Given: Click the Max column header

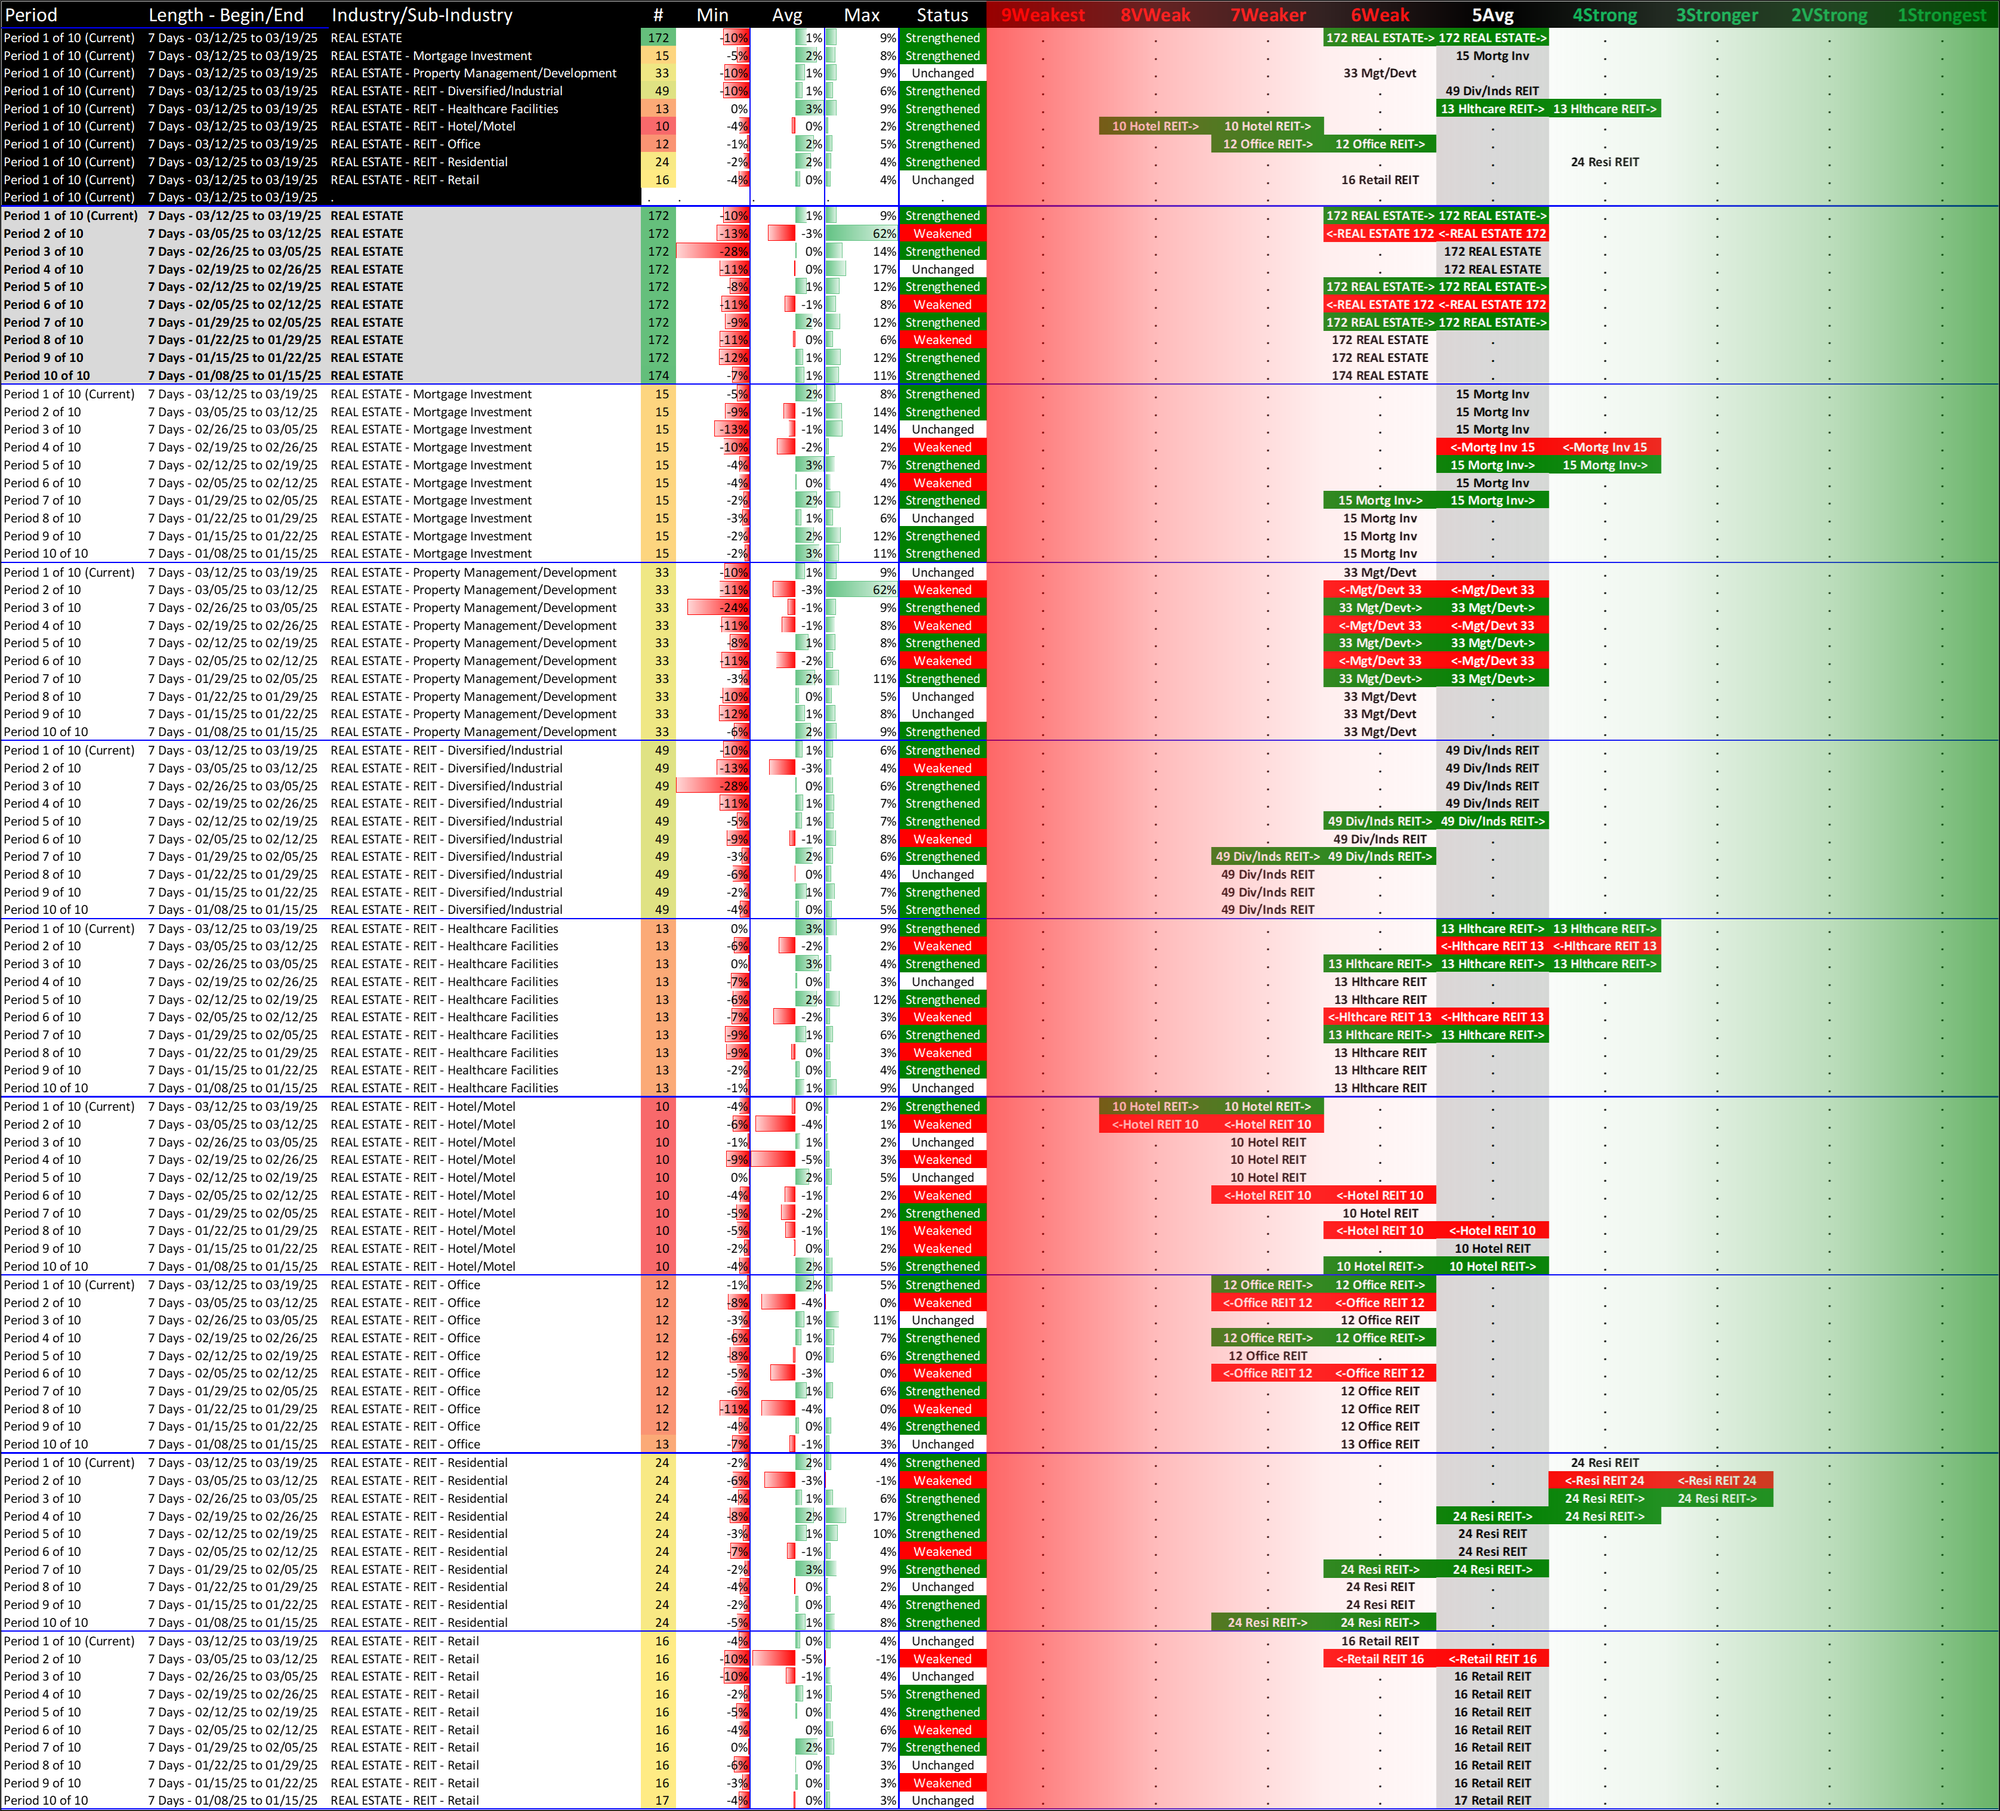Looking at the screenshot, I should click(x=861, y=15).
